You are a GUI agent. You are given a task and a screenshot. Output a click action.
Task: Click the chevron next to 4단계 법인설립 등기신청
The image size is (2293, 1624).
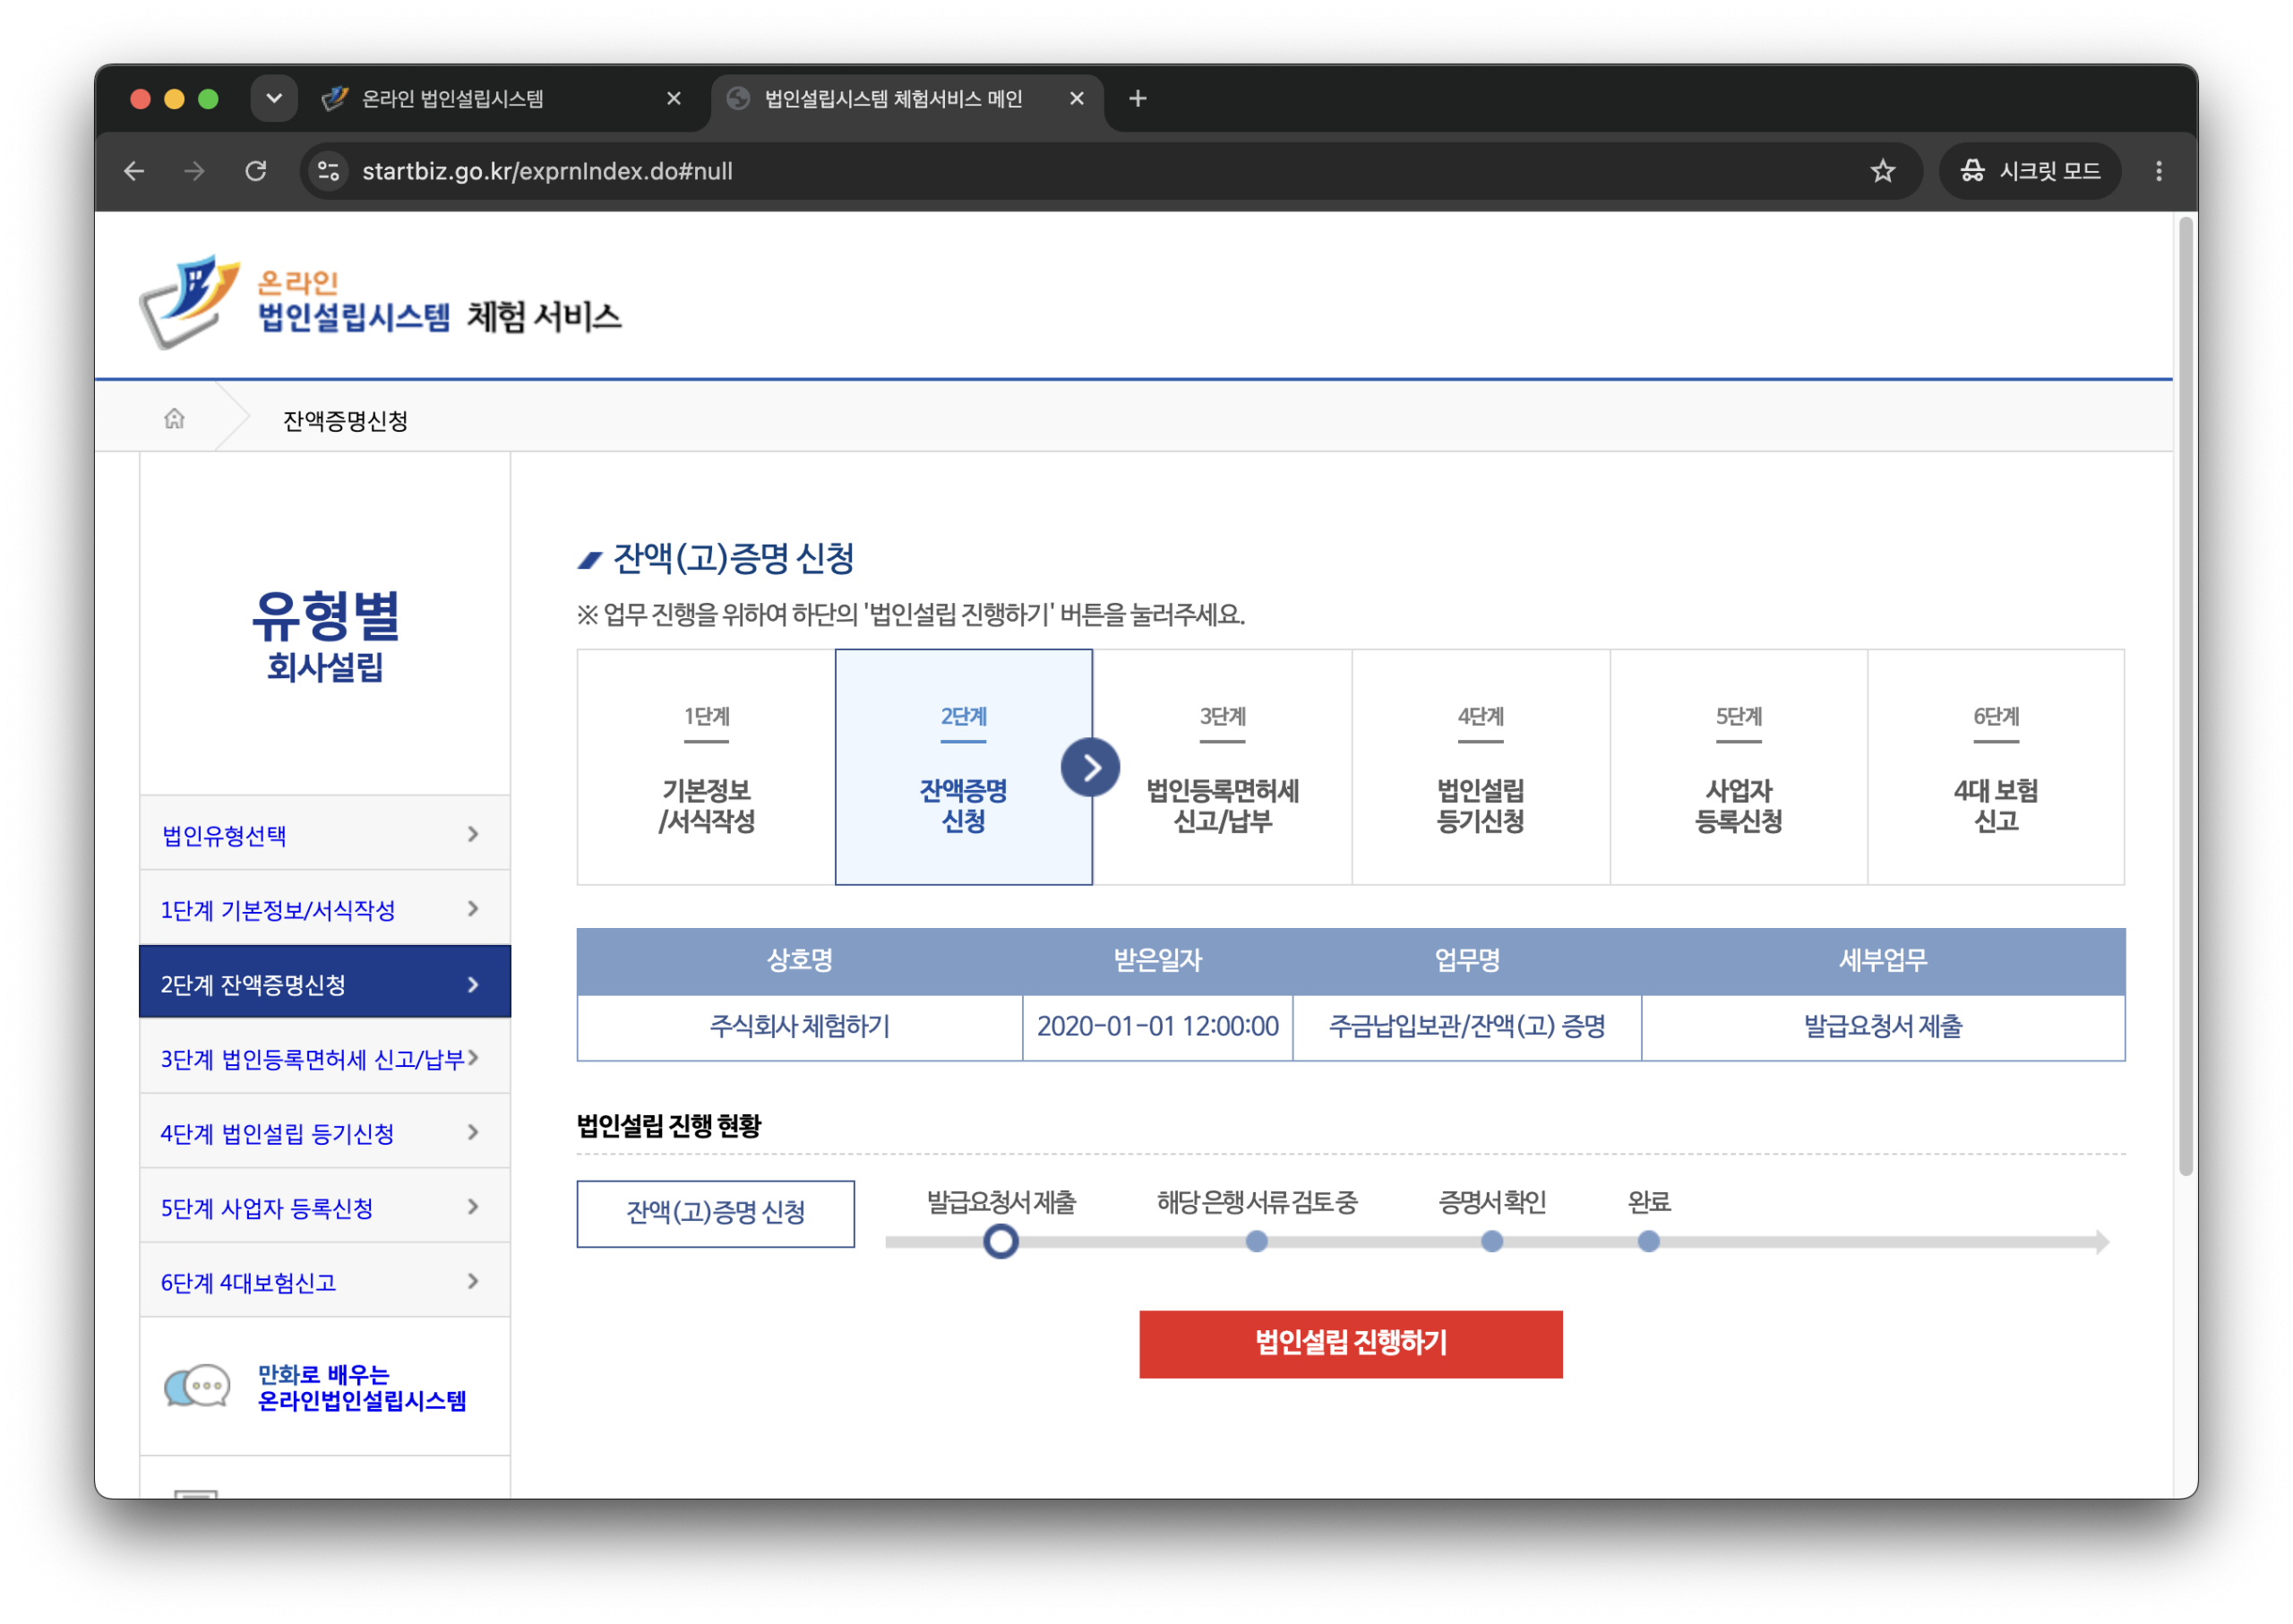473,1132
